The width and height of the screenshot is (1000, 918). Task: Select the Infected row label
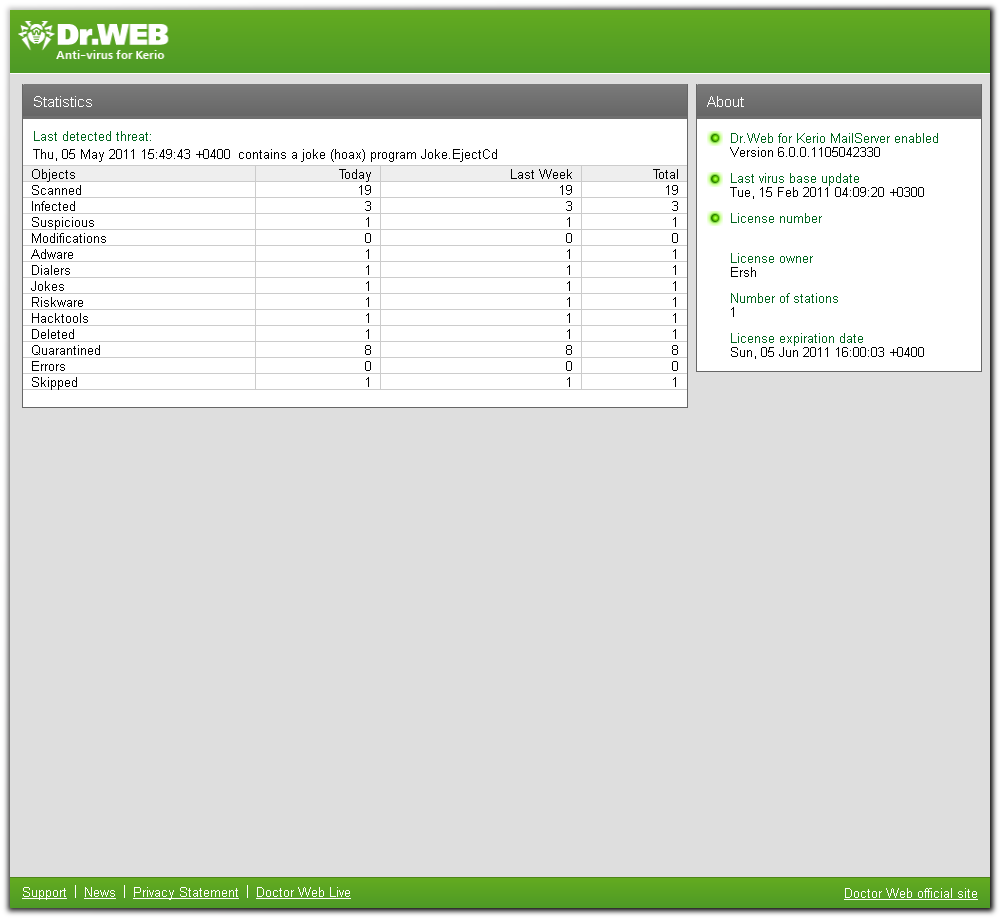tap(54, 206)
